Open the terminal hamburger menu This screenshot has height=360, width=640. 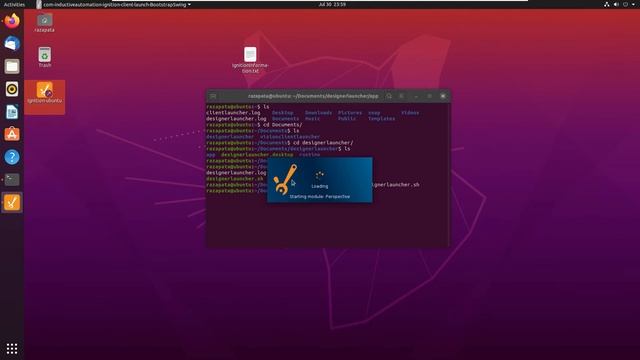(402, 96)
